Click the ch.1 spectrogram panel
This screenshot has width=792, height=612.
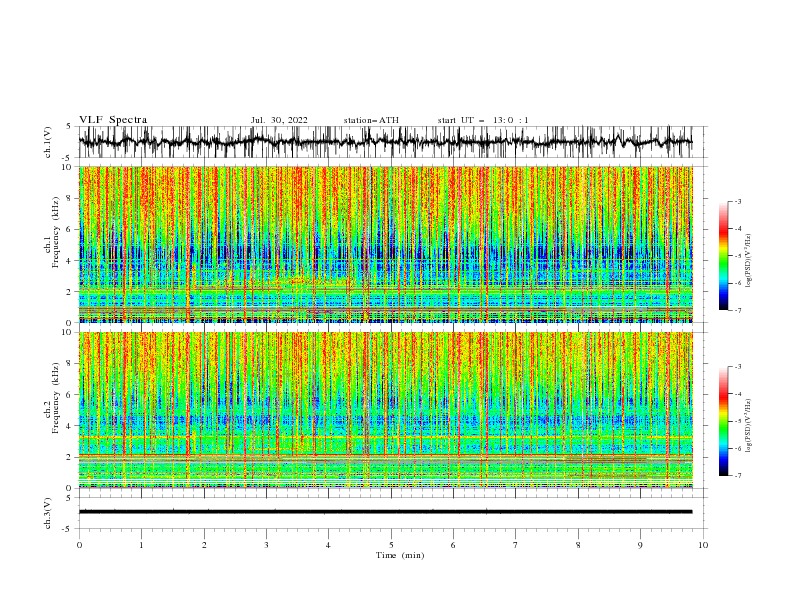[x=385, y=244]
